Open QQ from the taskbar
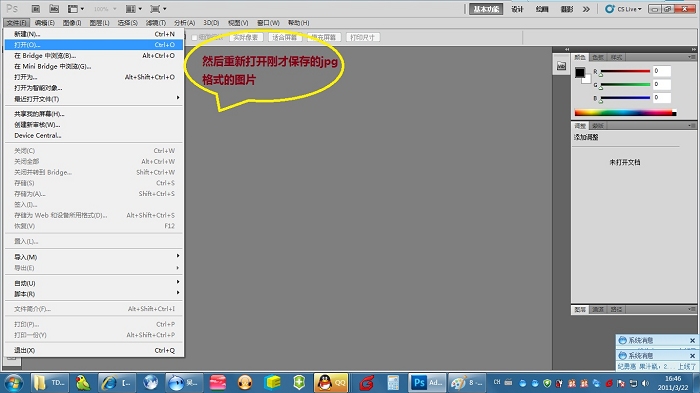This screenshot has height=393, width=700. pyautogui.click(x=331, y=383)
